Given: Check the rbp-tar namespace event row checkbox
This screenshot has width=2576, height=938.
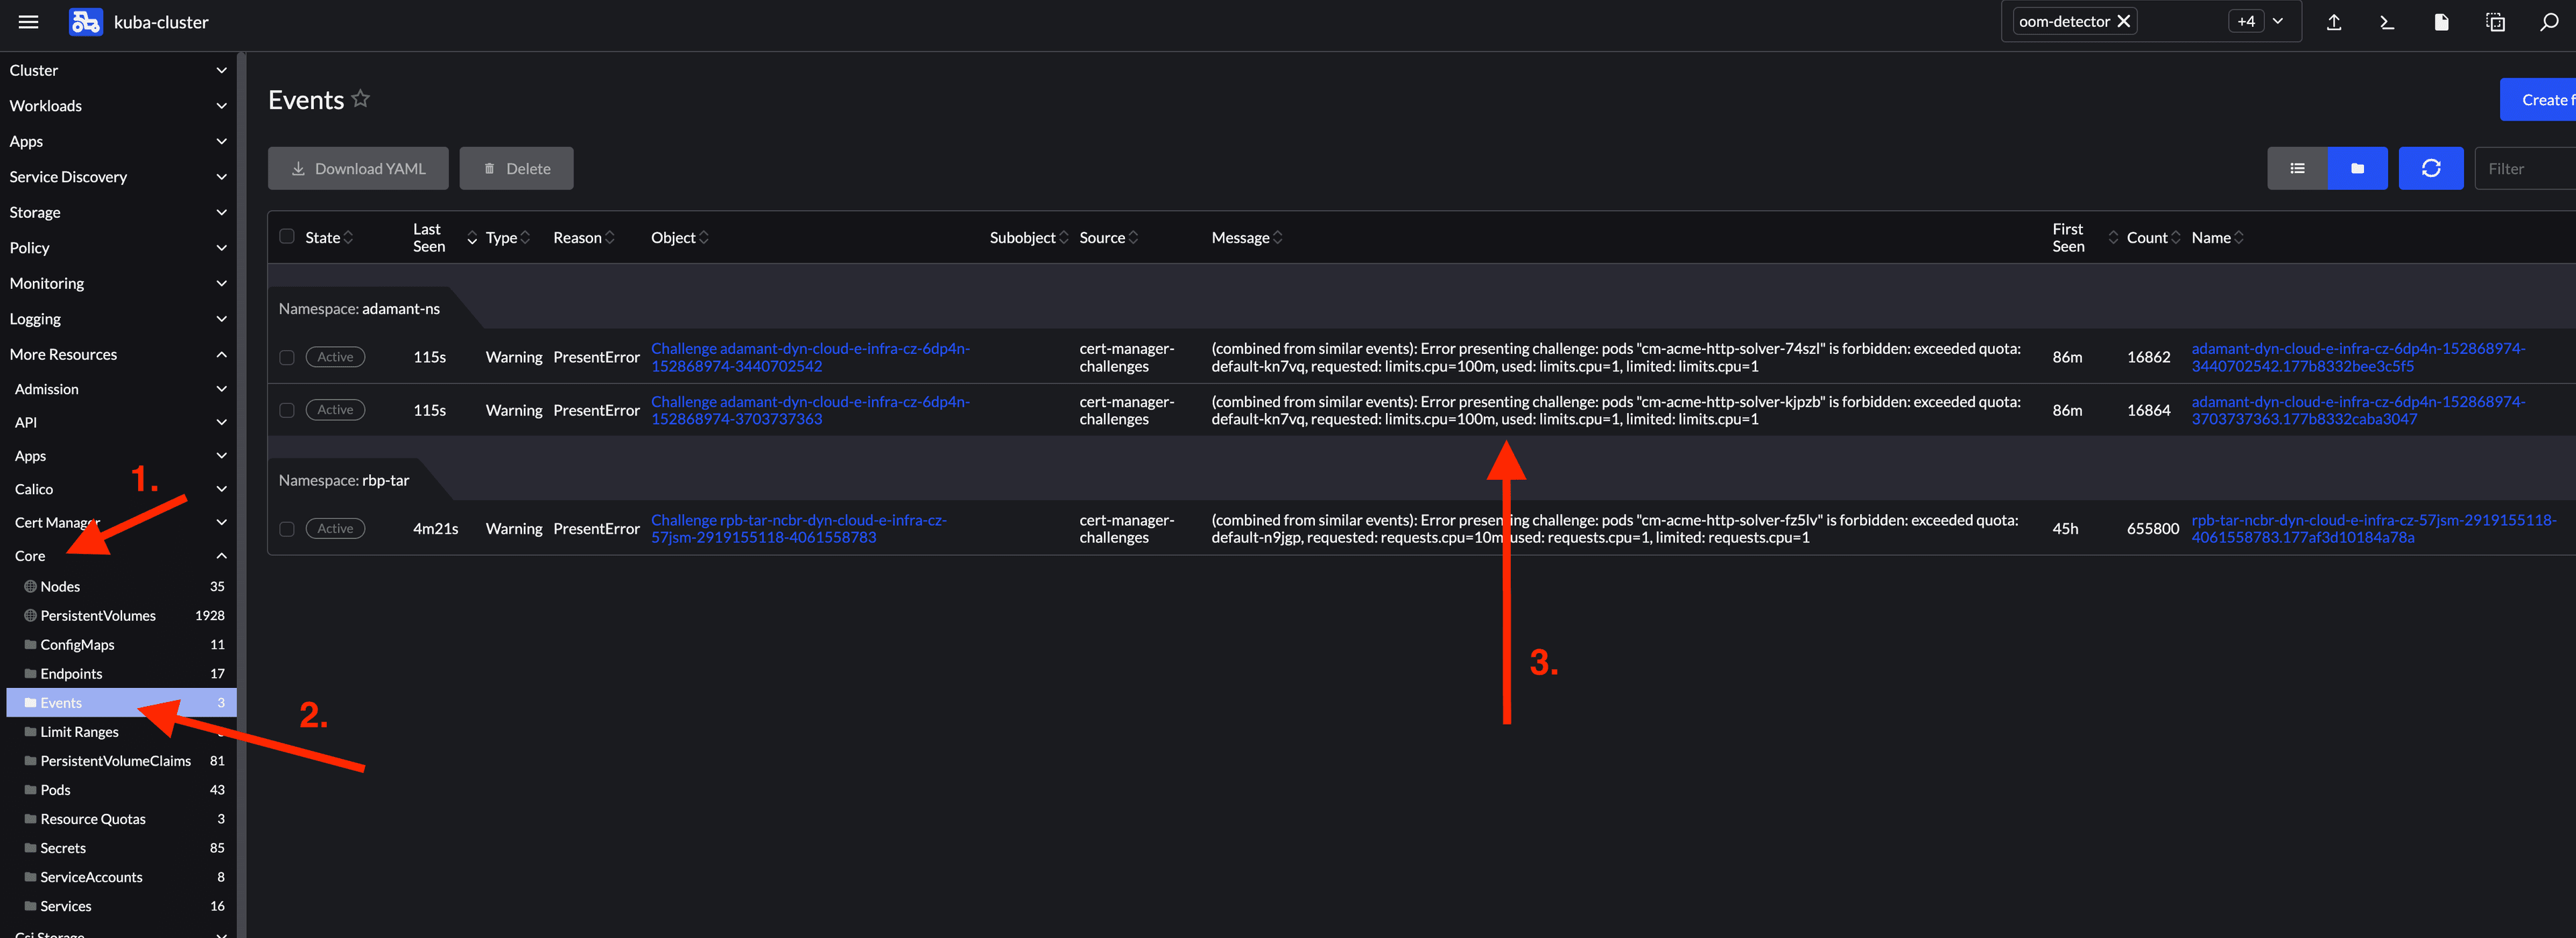Looking at the screenshot, I should [287, 529].
